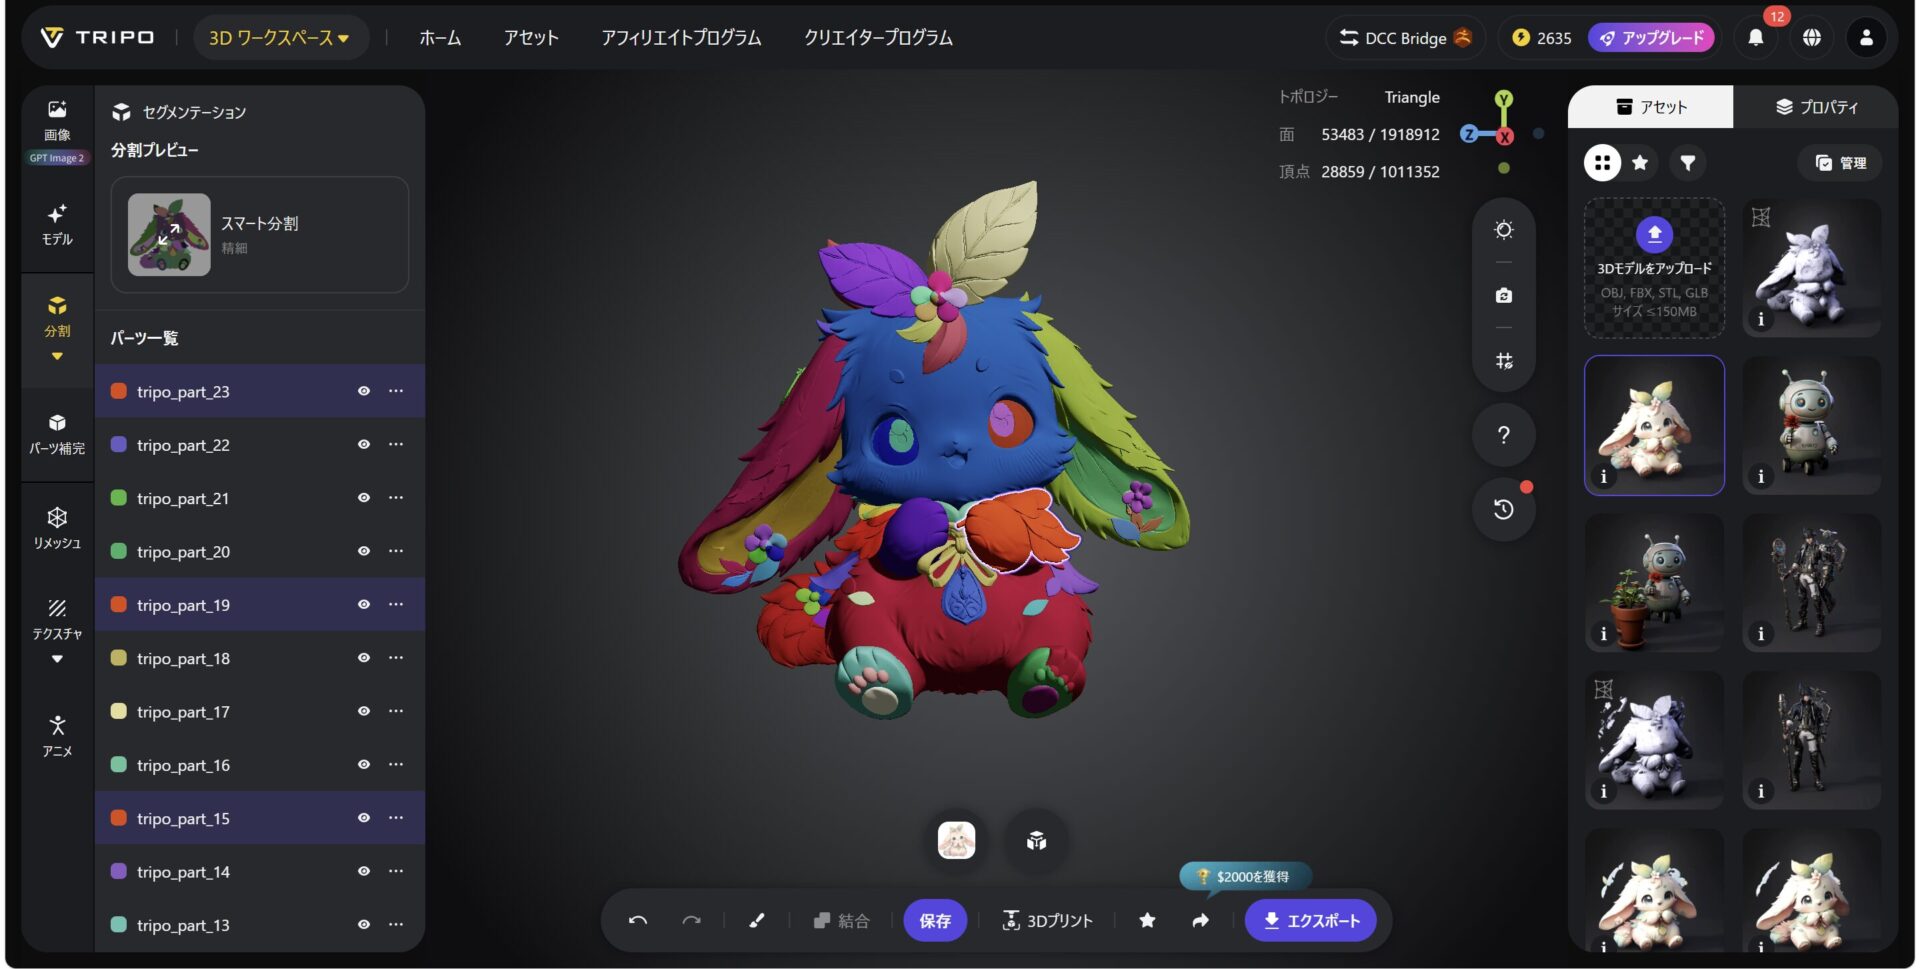The height and width of the screenshot is (969, 1920).
Task: Open more options for tripo_part_23
Action: tap(396, 391)
